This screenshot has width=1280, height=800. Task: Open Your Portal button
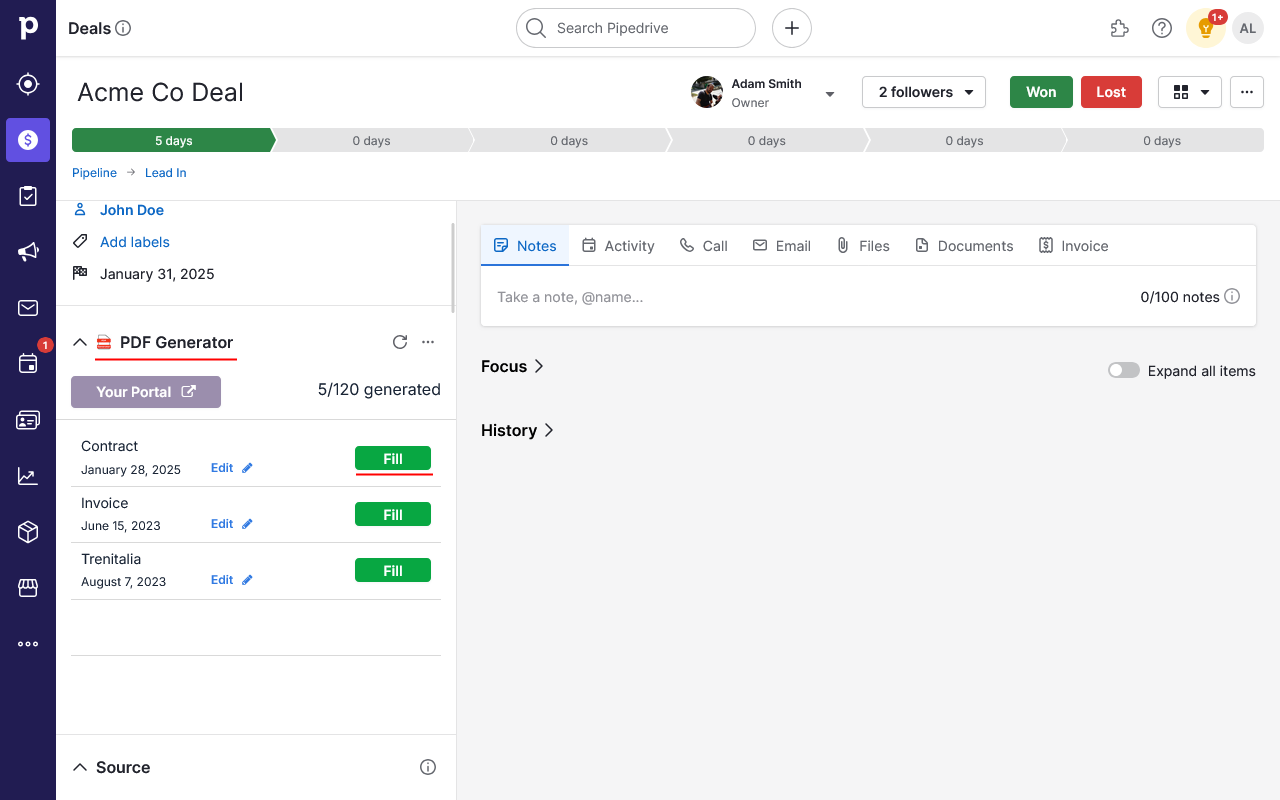tap(146, 392)
